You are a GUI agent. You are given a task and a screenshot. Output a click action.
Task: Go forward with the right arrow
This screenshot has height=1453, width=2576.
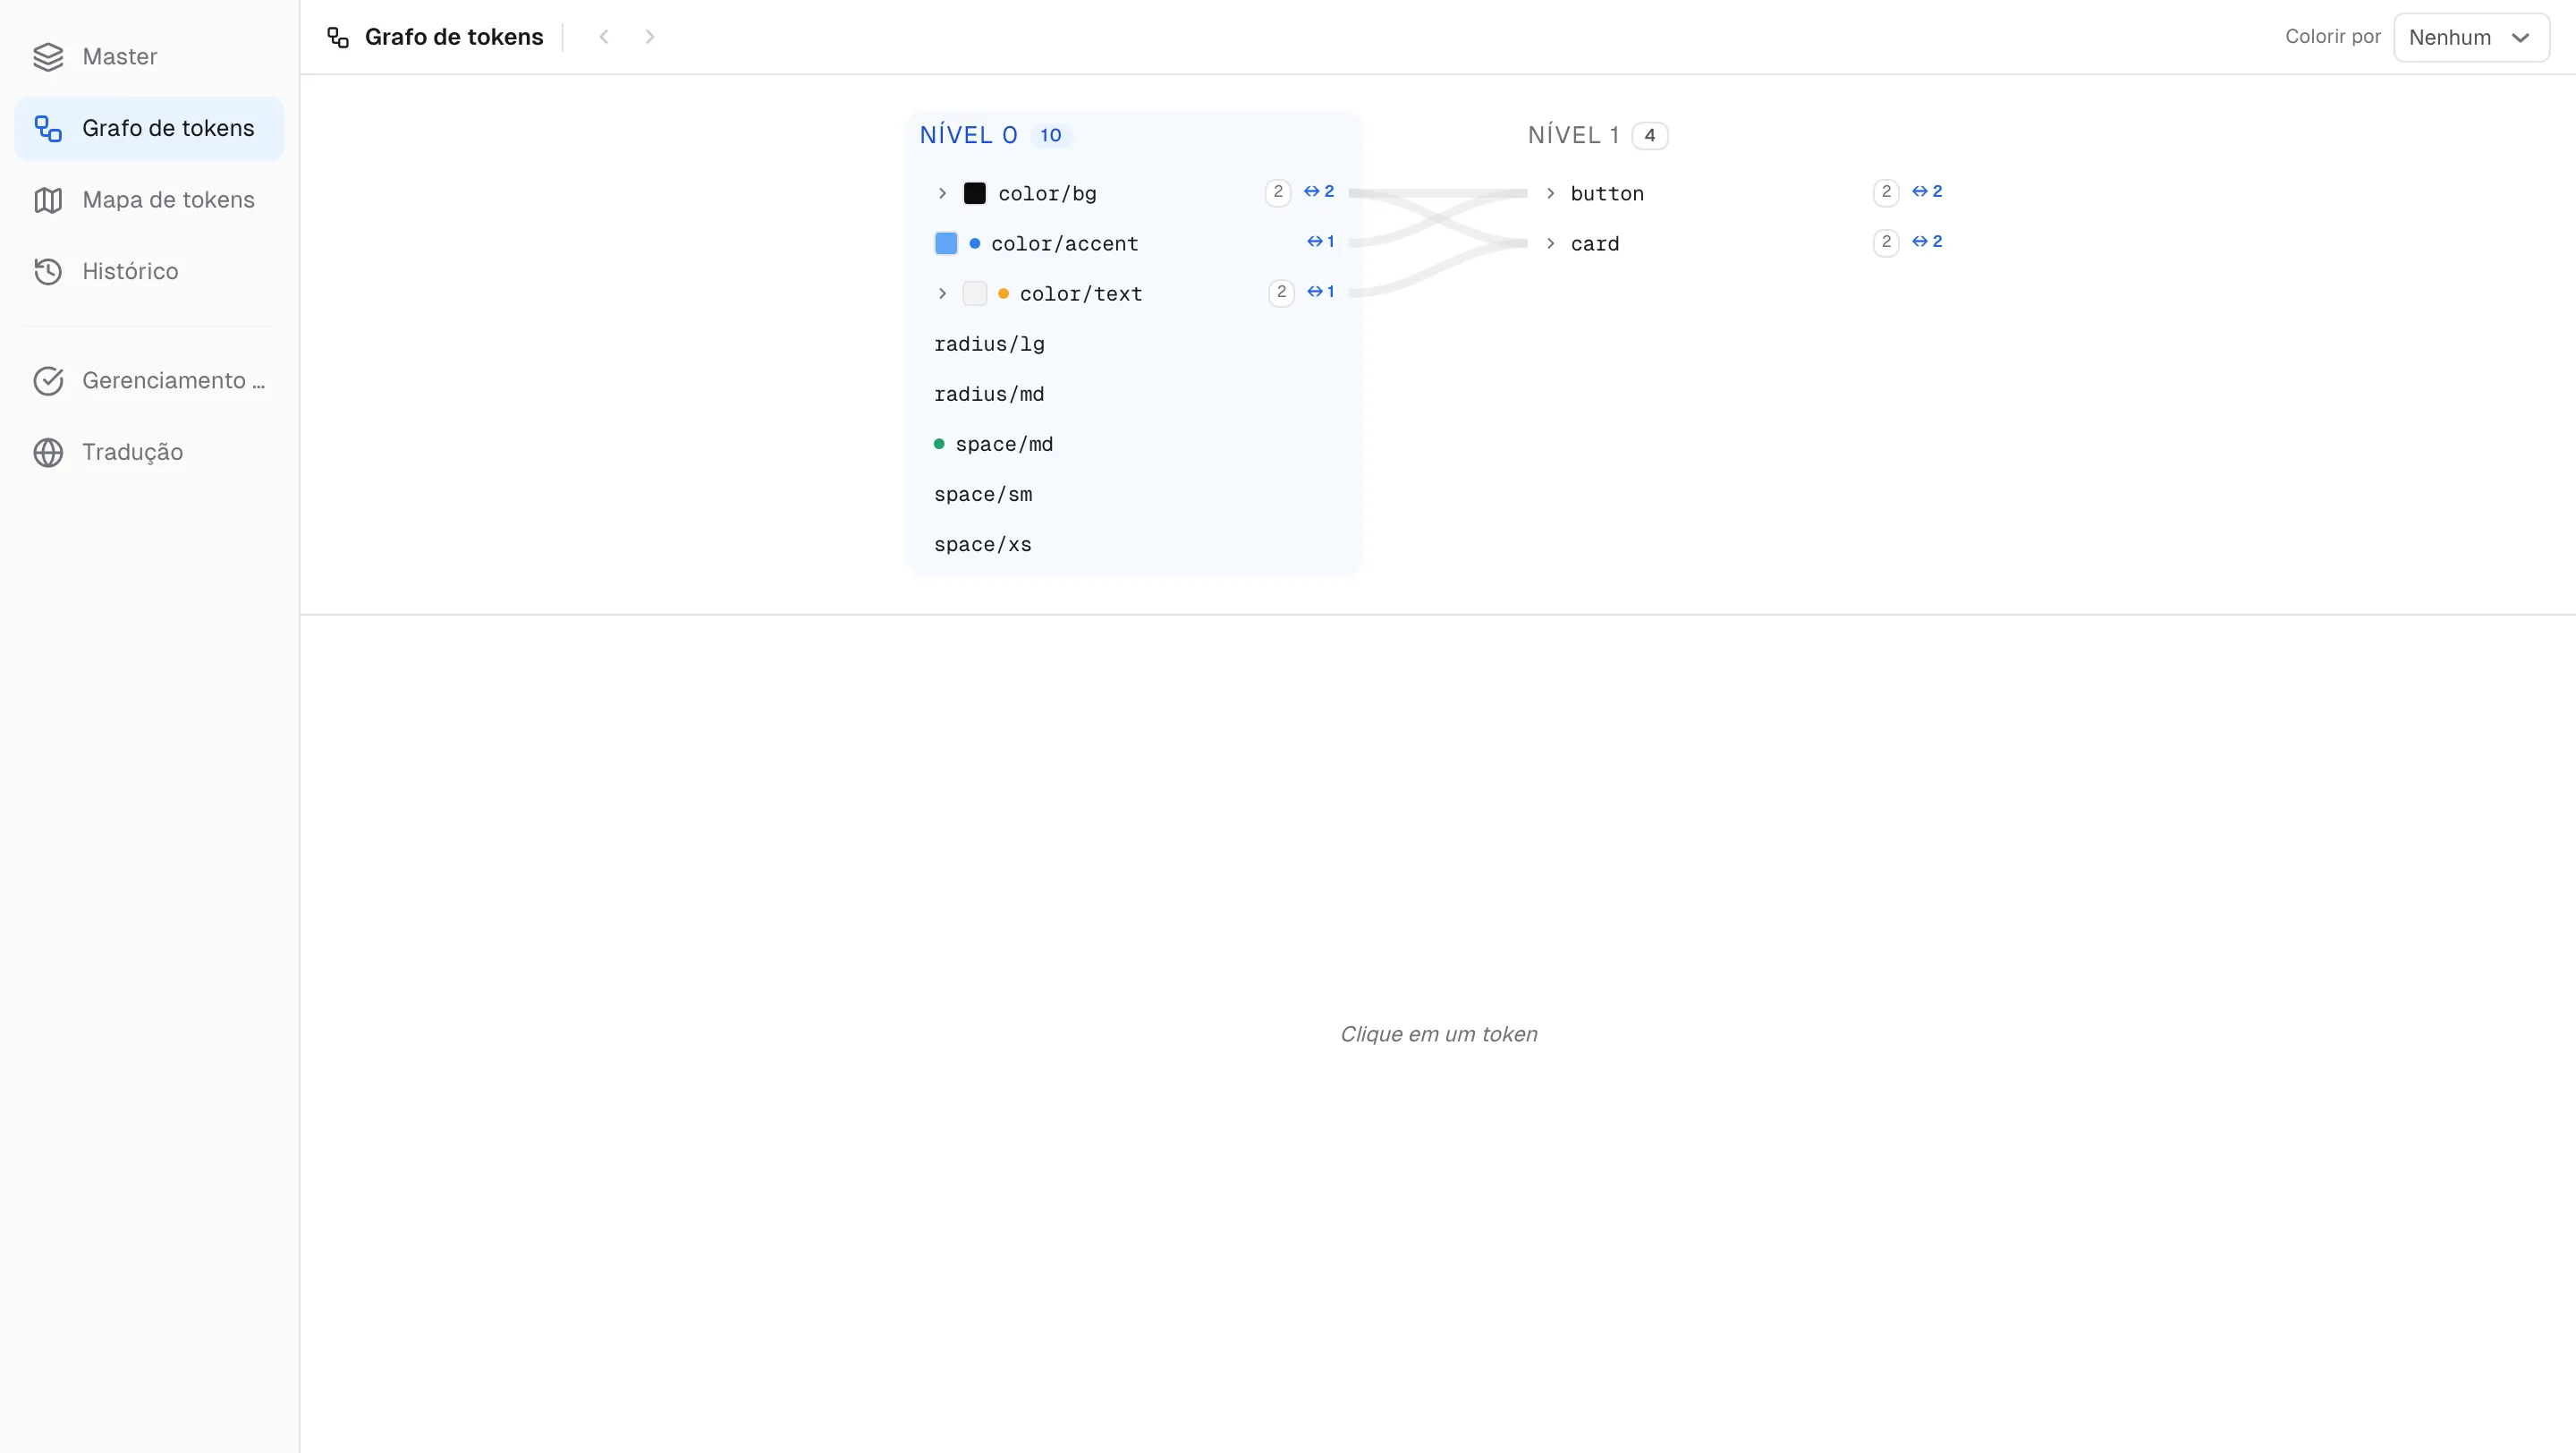(650, 37)
